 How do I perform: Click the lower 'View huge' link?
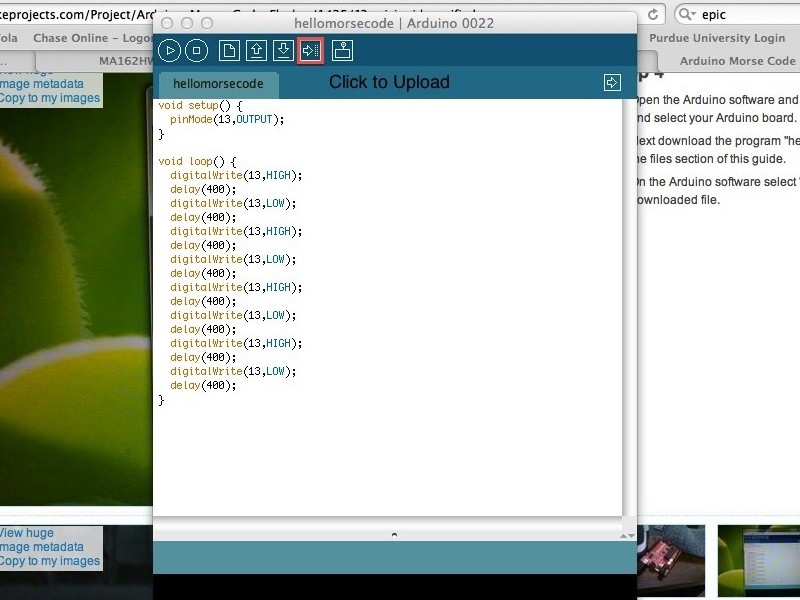click(x=27, y=533)
